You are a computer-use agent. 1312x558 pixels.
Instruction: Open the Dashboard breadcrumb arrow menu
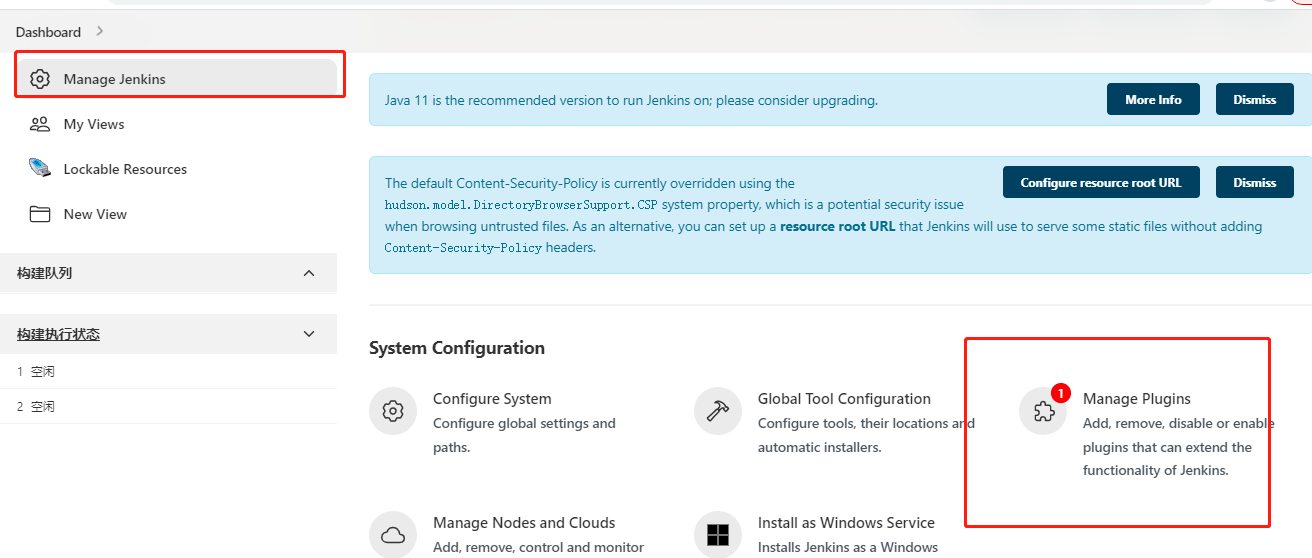click(x=99, y=32)
